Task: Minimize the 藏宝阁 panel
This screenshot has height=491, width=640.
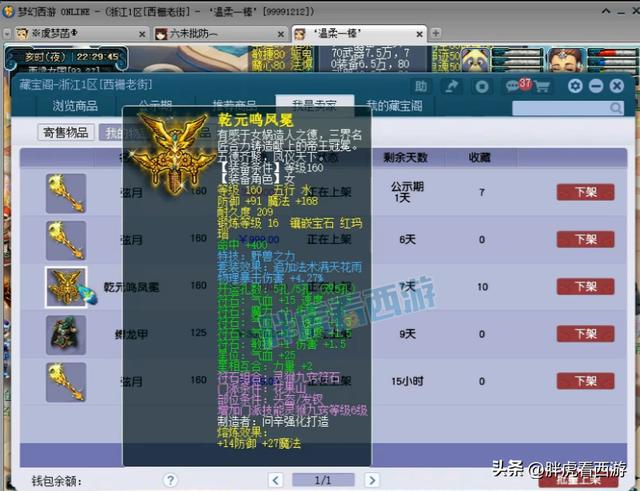Action: coord(596,86)
